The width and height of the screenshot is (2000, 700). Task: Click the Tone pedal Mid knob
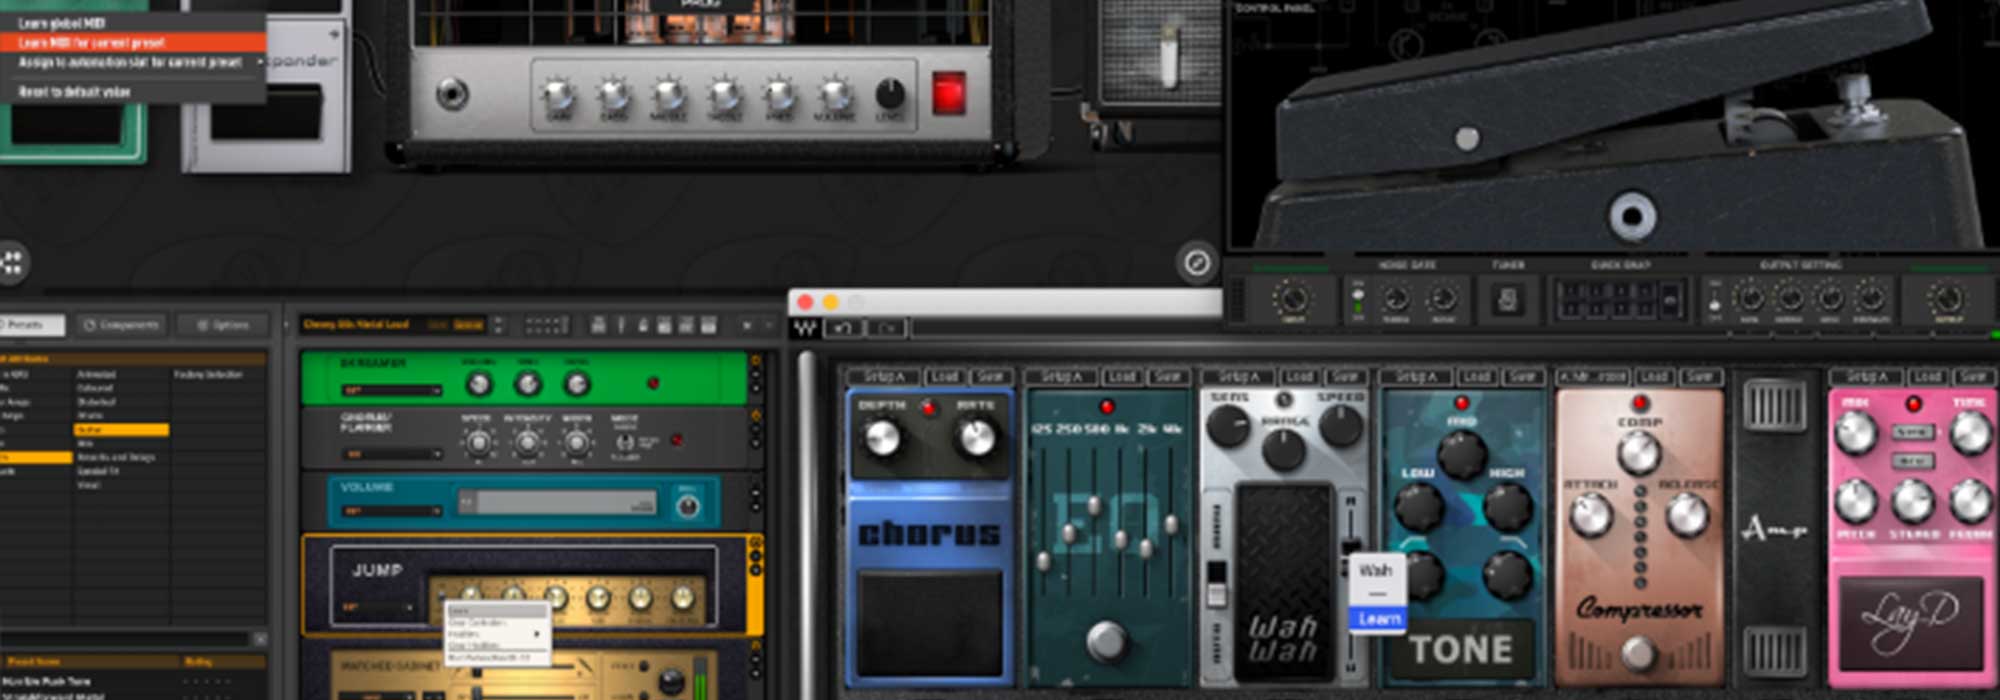pyautogui.click(x=1462, y=453)
